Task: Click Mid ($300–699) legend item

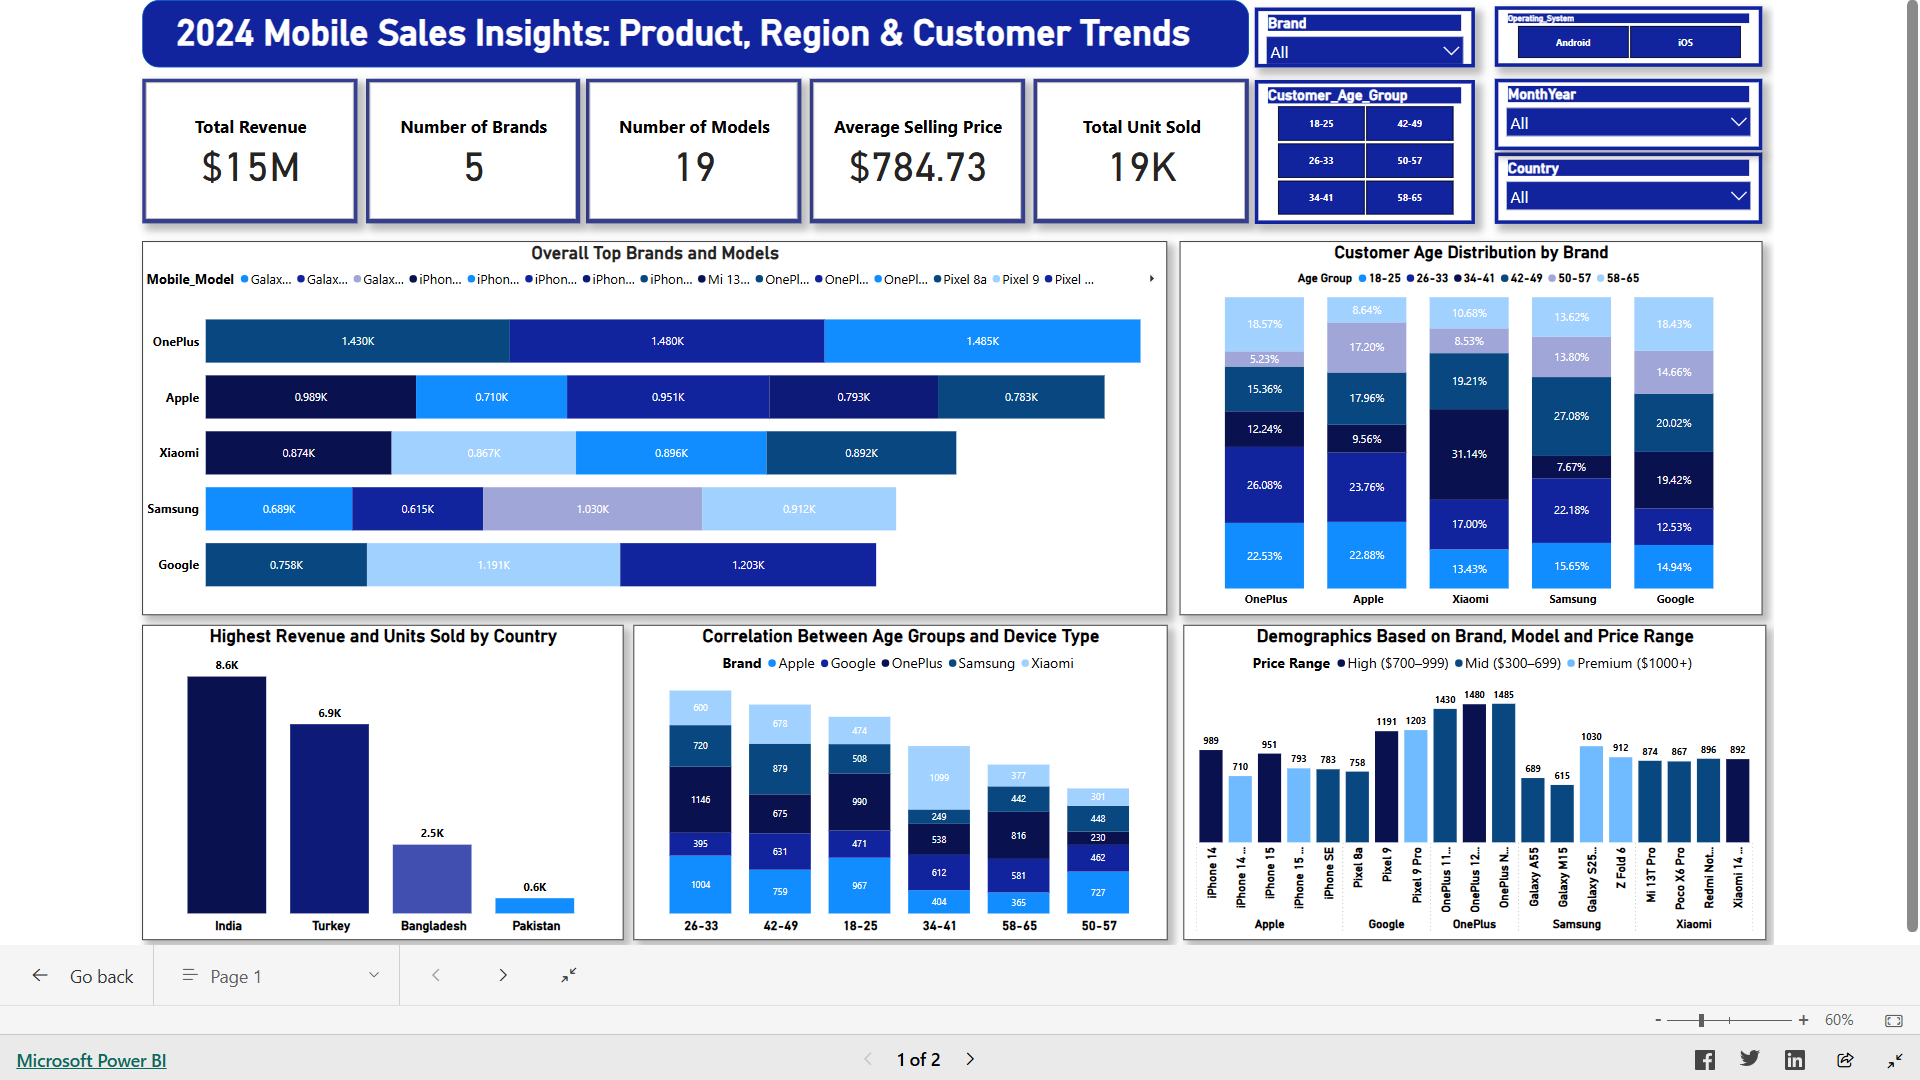Action: pyautogui.click(x=1507, y=663)
